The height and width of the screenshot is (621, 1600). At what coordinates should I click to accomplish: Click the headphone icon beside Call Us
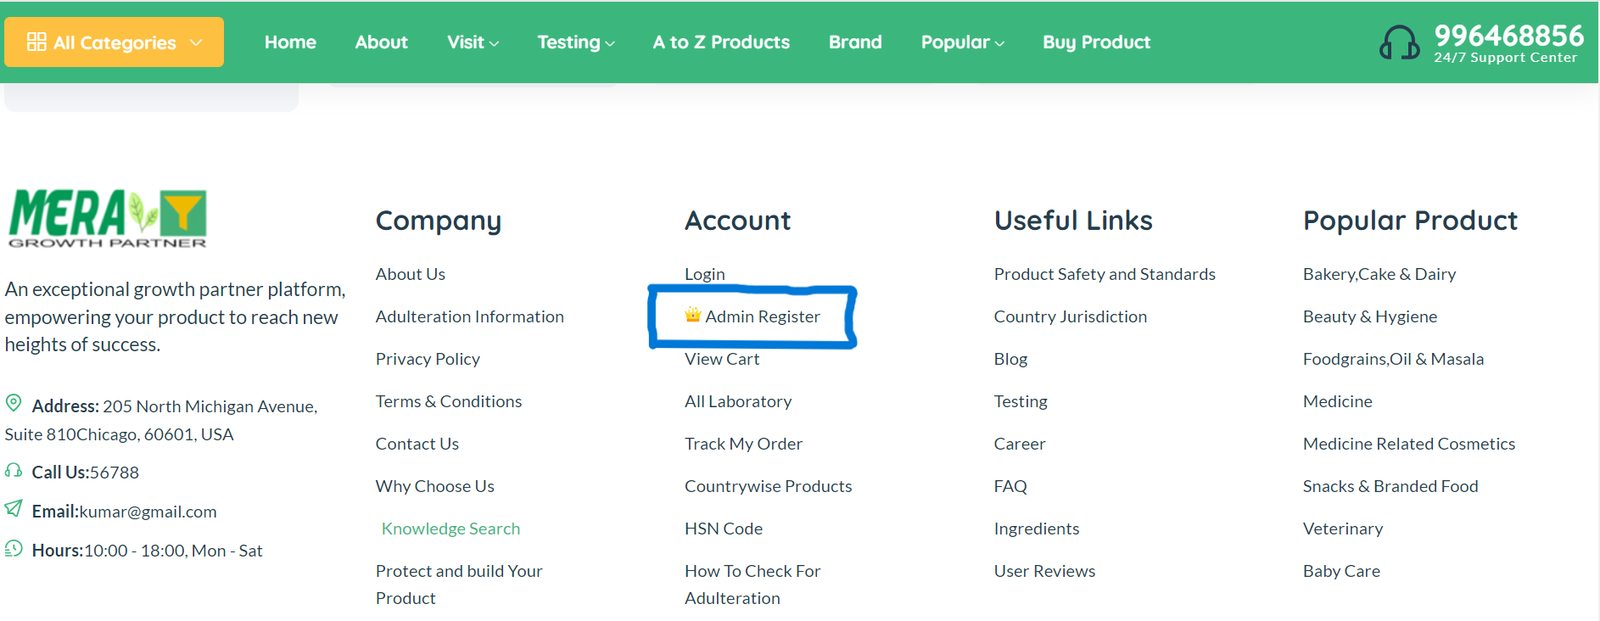click(14, 470)
